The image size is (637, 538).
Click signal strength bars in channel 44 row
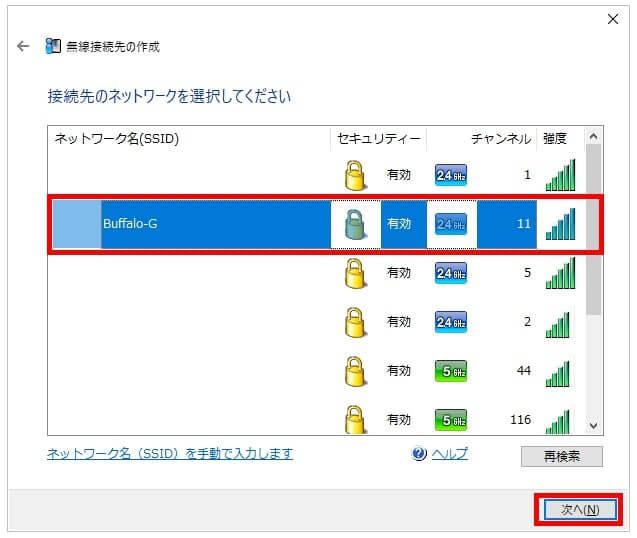point(558,373)
